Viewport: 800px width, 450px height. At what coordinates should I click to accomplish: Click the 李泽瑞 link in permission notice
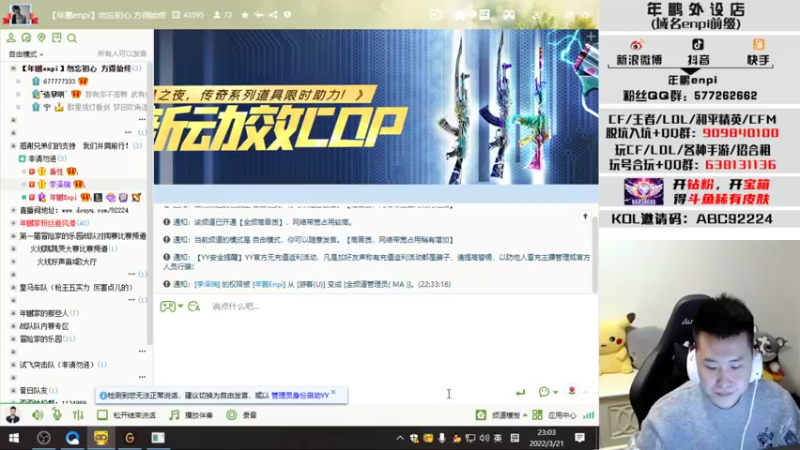pos(207,284)
